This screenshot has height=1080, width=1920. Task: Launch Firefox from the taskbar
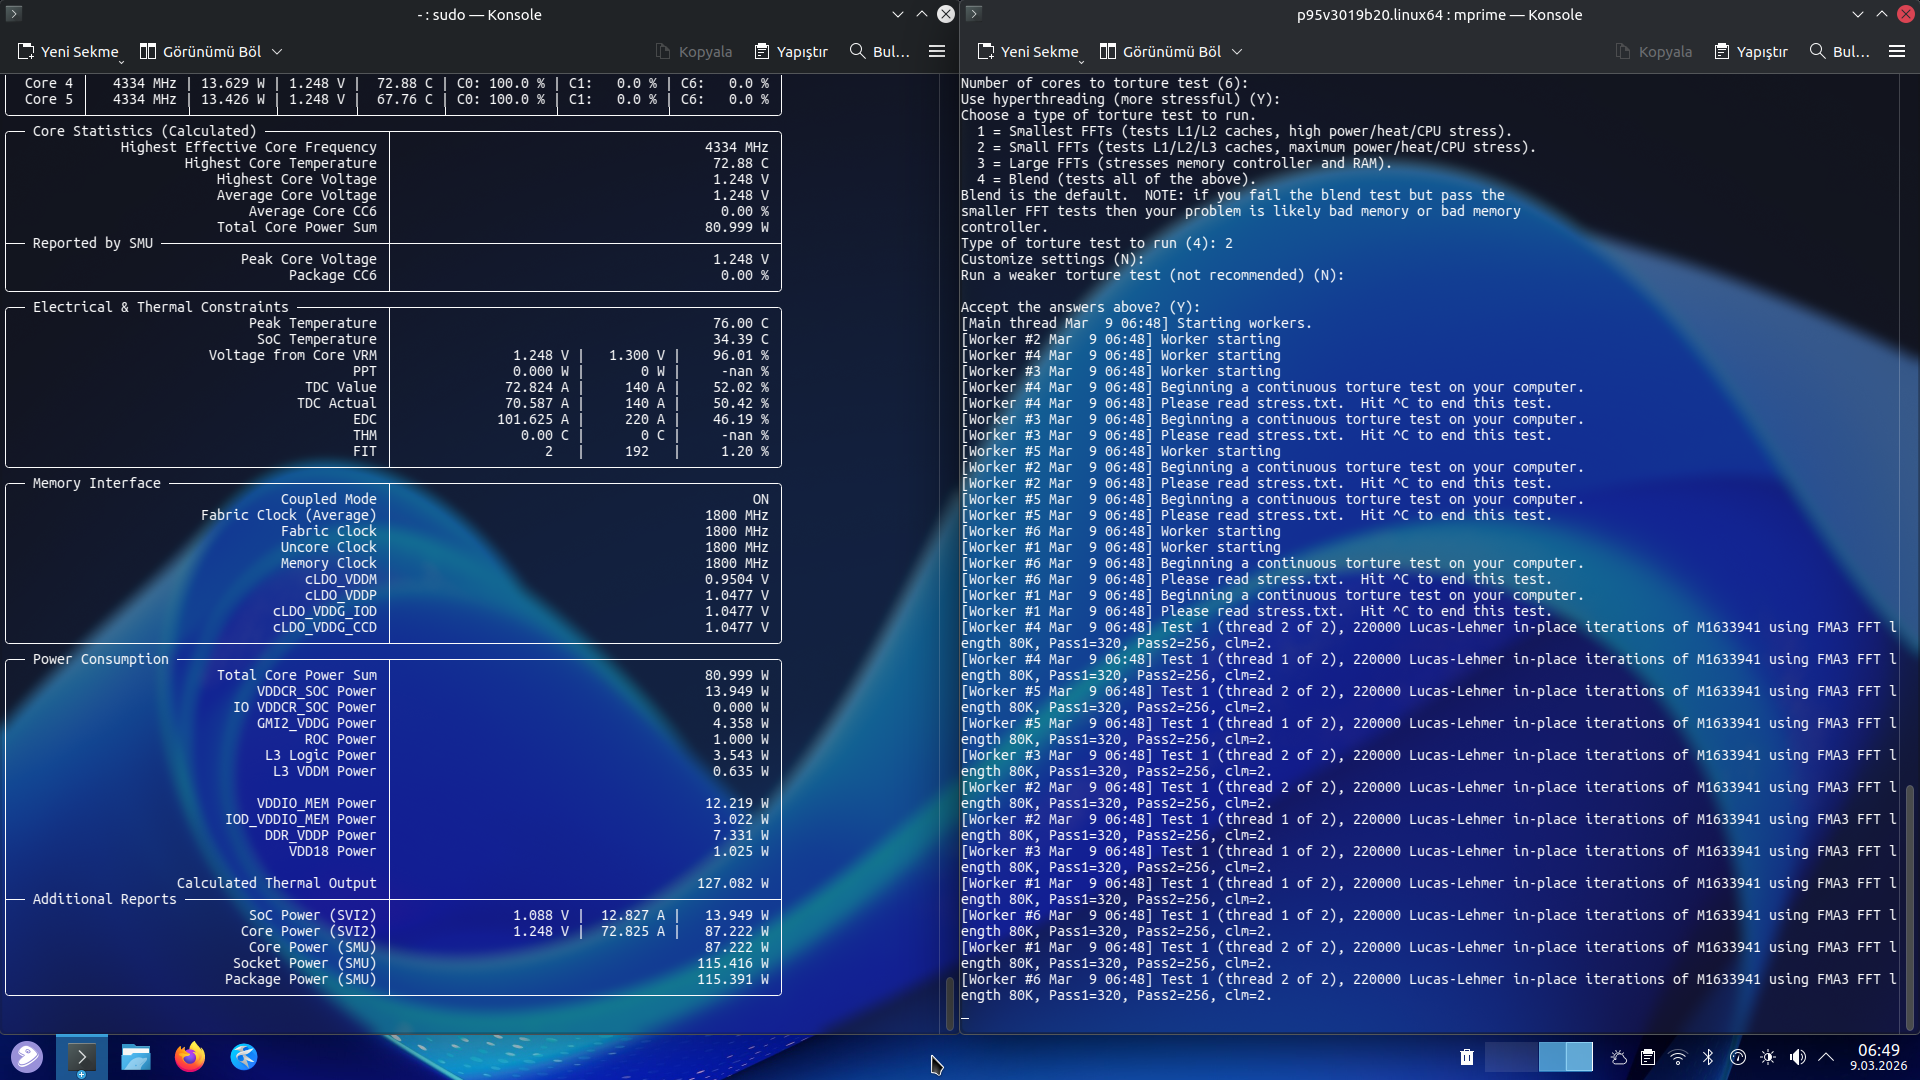click(x=190, y=1057)
